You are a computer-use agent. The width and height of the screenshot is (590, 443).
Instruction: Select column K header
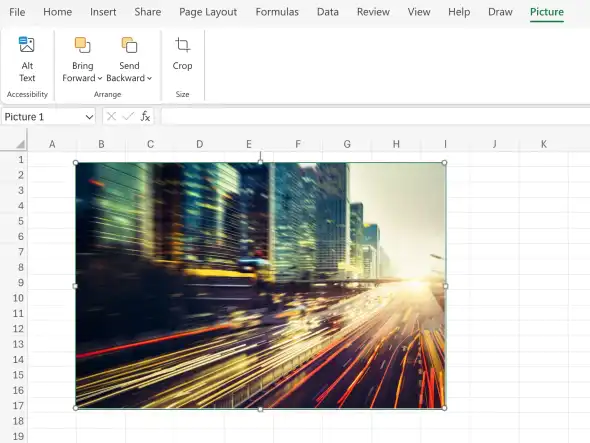pos(544,144)
